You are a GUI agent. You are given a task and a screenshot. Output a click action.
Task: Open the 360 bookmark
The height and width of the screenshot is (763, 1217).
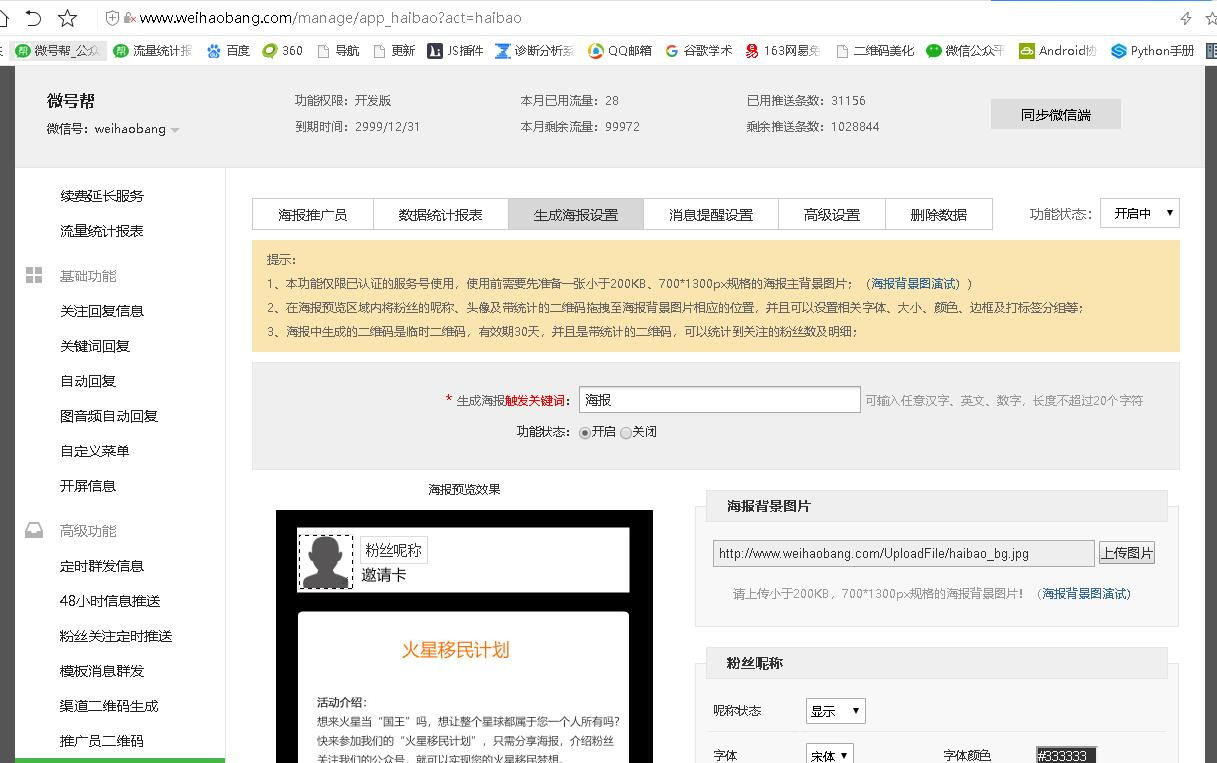(282, 50)
